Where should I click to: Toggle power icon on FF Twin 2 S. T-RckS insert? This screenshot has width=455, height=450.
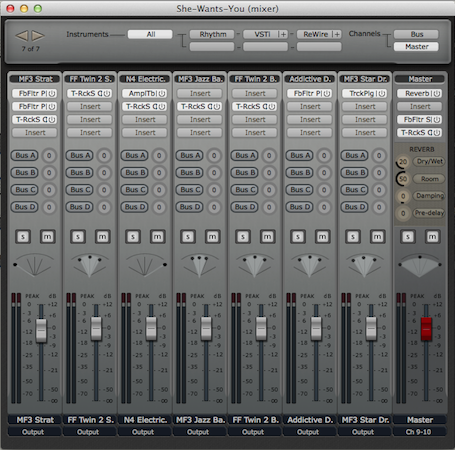[x=107, y=94]
